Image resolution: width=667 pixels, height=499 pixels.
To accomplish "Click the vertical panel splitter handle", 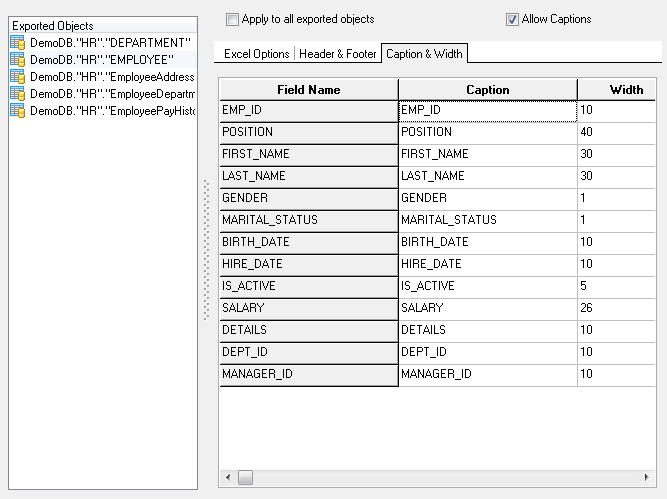I will pos(207,250).
